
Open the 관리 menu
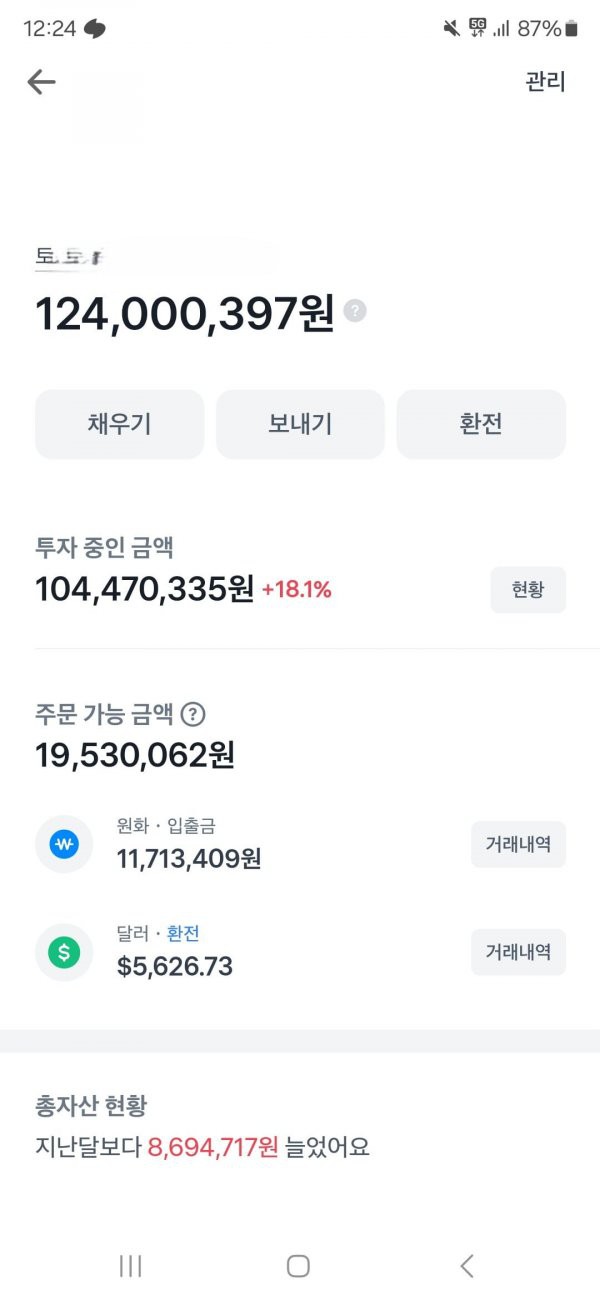click(x=546, y=82)
